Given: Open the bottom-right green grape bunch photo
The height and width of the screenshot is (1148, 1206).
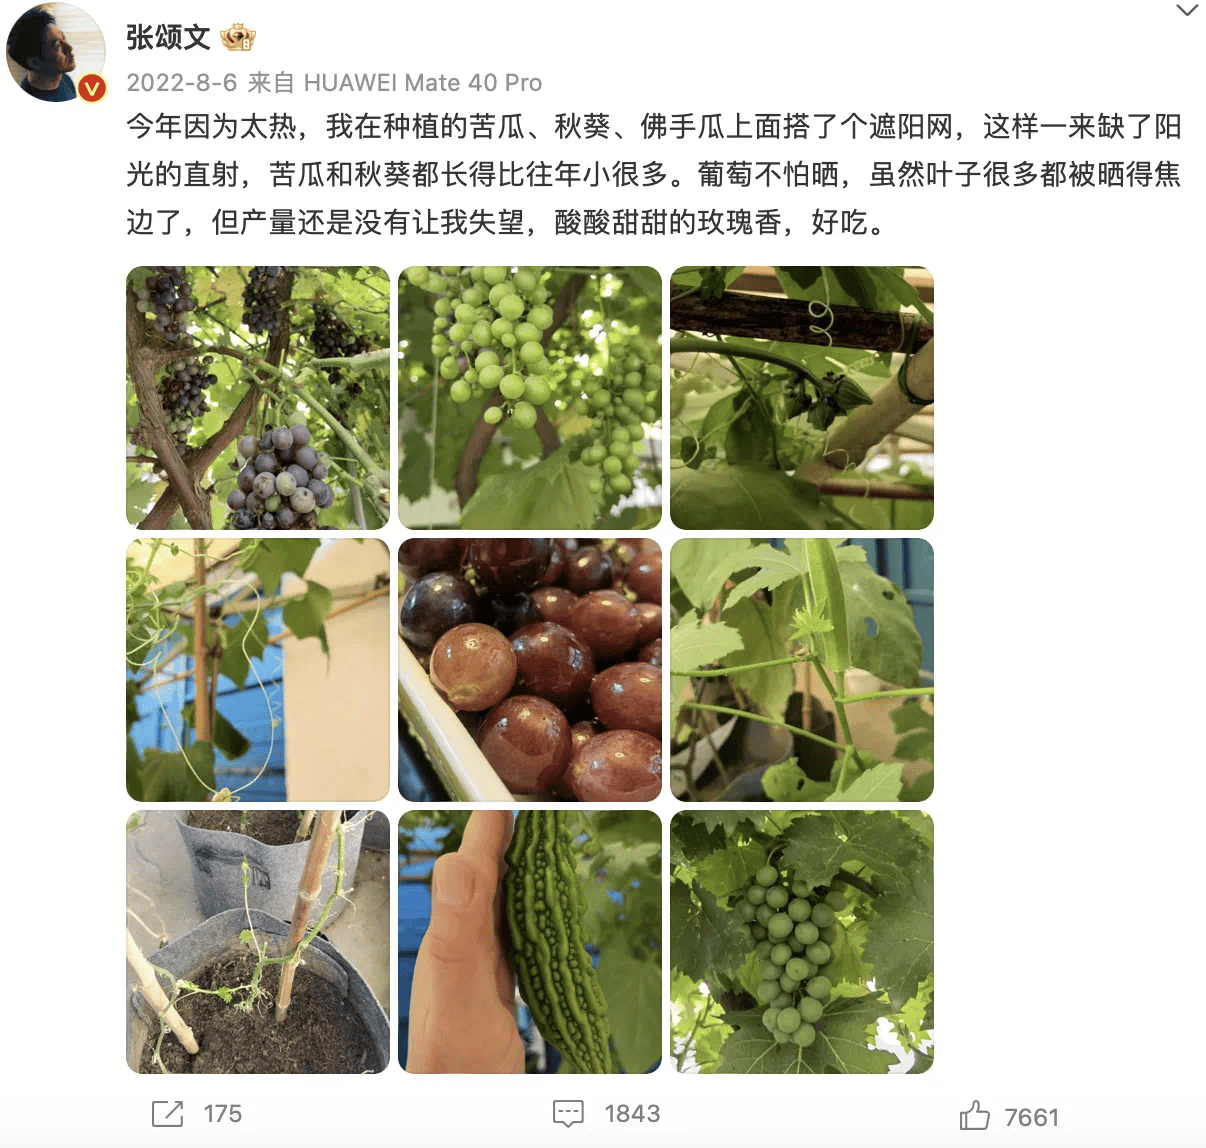Looking at the screenshot, I should [x=802, y=942].
